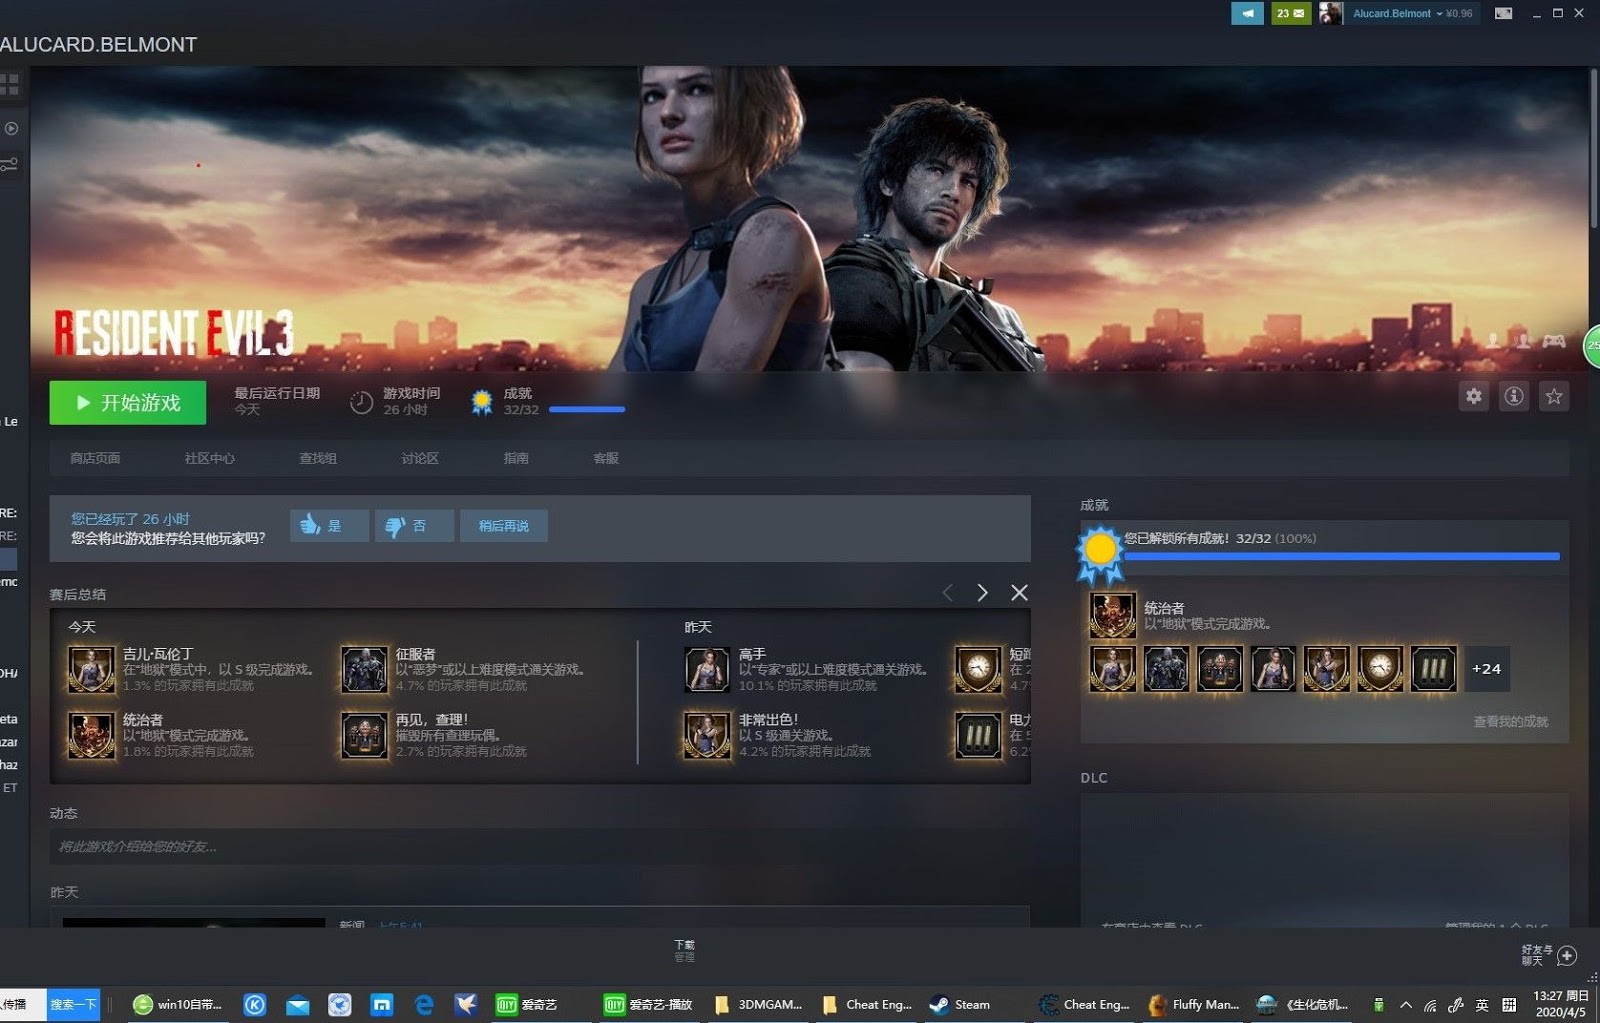Click the achievements sun badge in header
Screen dimensions: 1600x1023
482,402
